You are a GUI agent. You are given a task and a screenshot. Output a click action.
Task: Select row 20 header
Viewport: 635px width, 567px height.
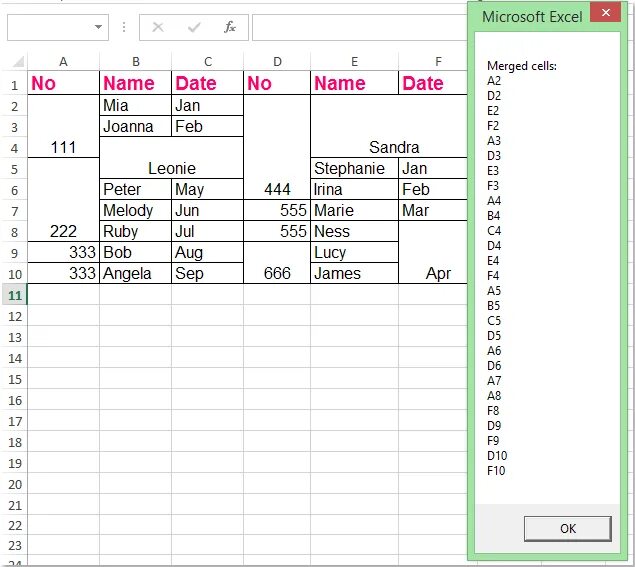15,484
